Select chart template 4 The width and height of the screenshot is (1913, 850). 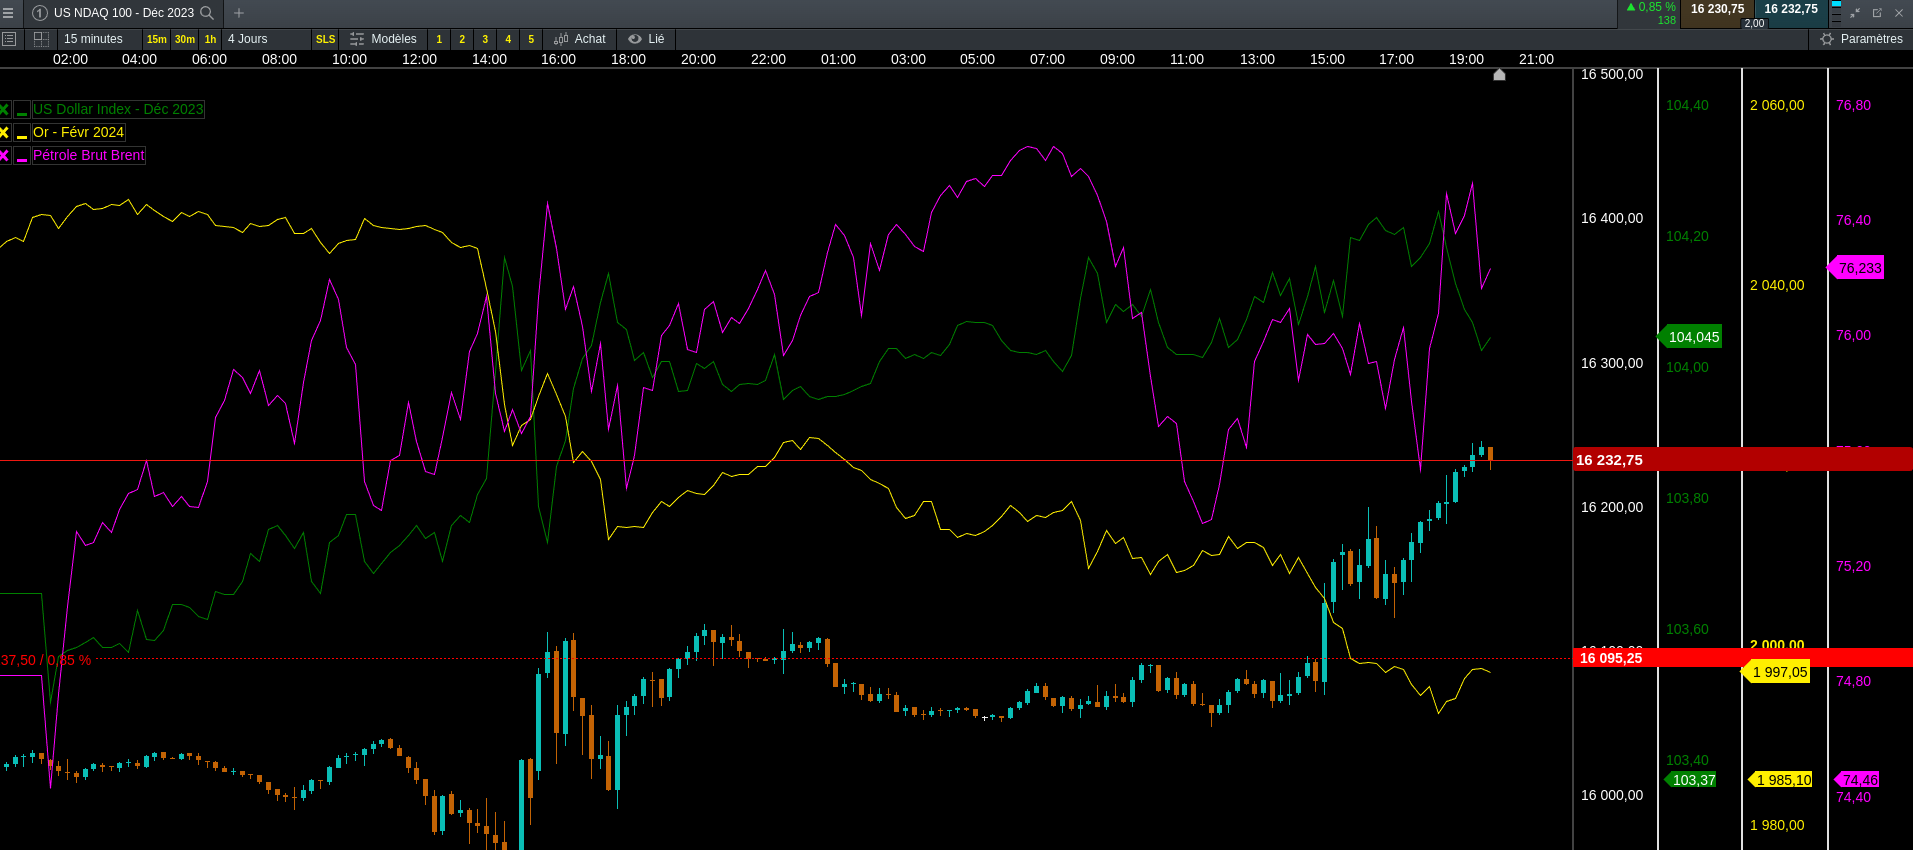coord(508,39)
